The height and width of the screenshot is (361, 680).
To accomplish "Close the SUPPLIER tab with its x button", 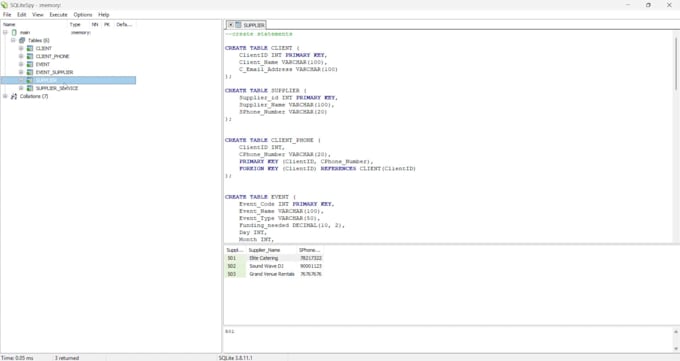I will 231,25.
